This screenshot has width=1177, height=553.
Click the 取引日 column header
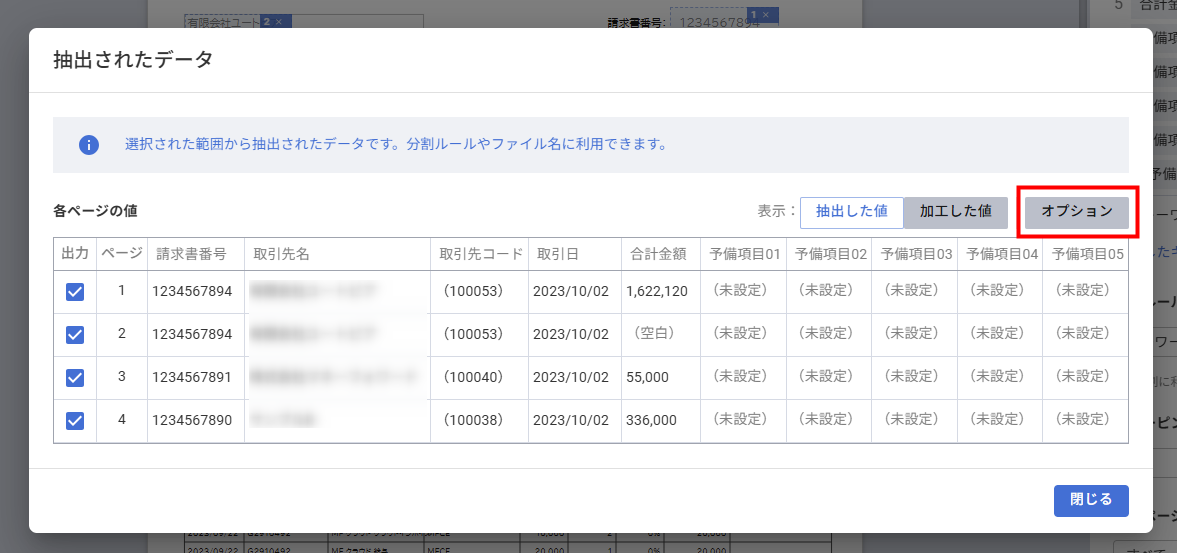[558, 254]
